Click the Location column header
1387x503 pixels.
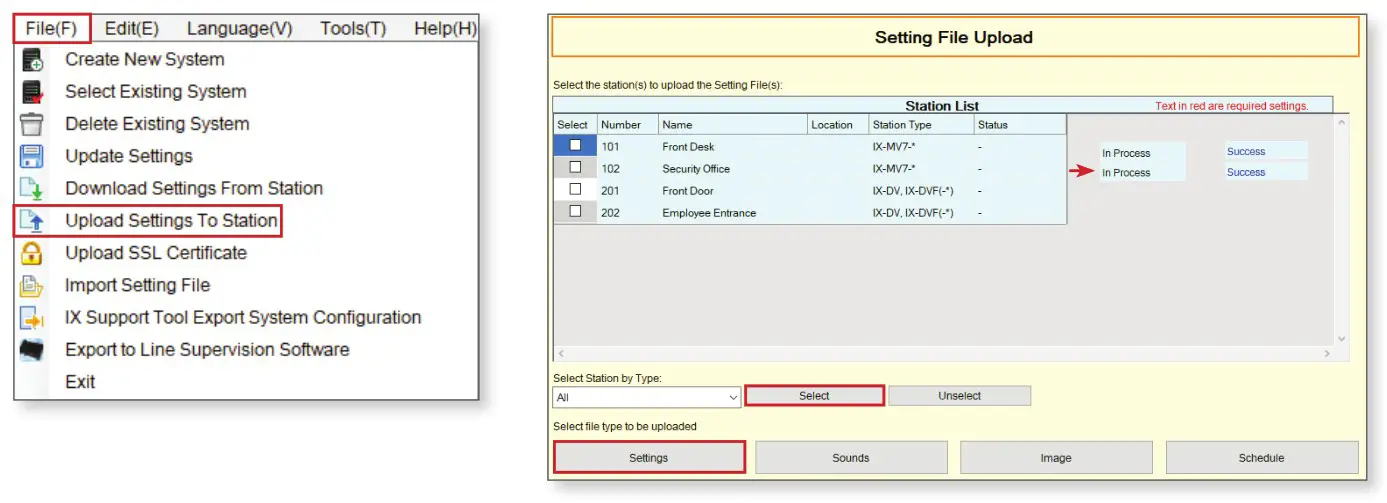(837, 125)
